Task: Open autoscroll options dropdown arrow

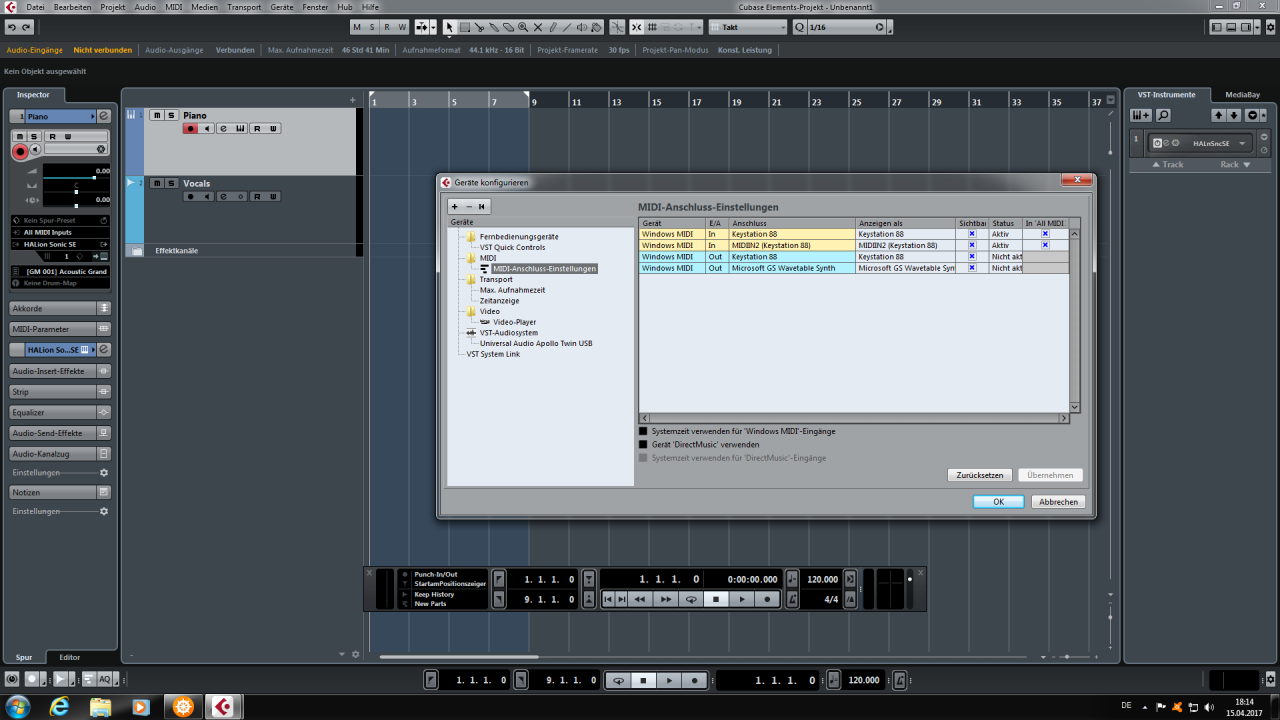Action: click(x=433, y=27)
